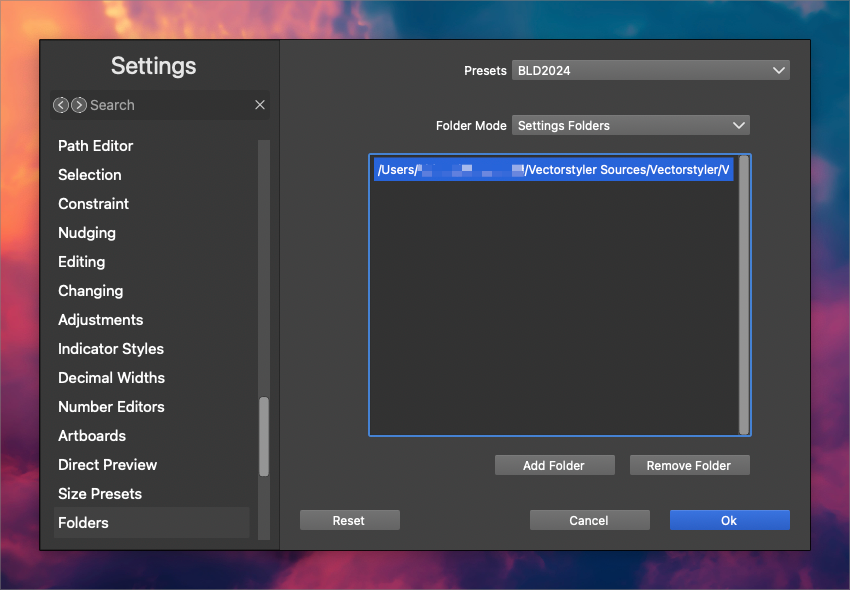Cancel the Settings dialog
This screenshot has width=850, height=590.
[x=589, y=520]
